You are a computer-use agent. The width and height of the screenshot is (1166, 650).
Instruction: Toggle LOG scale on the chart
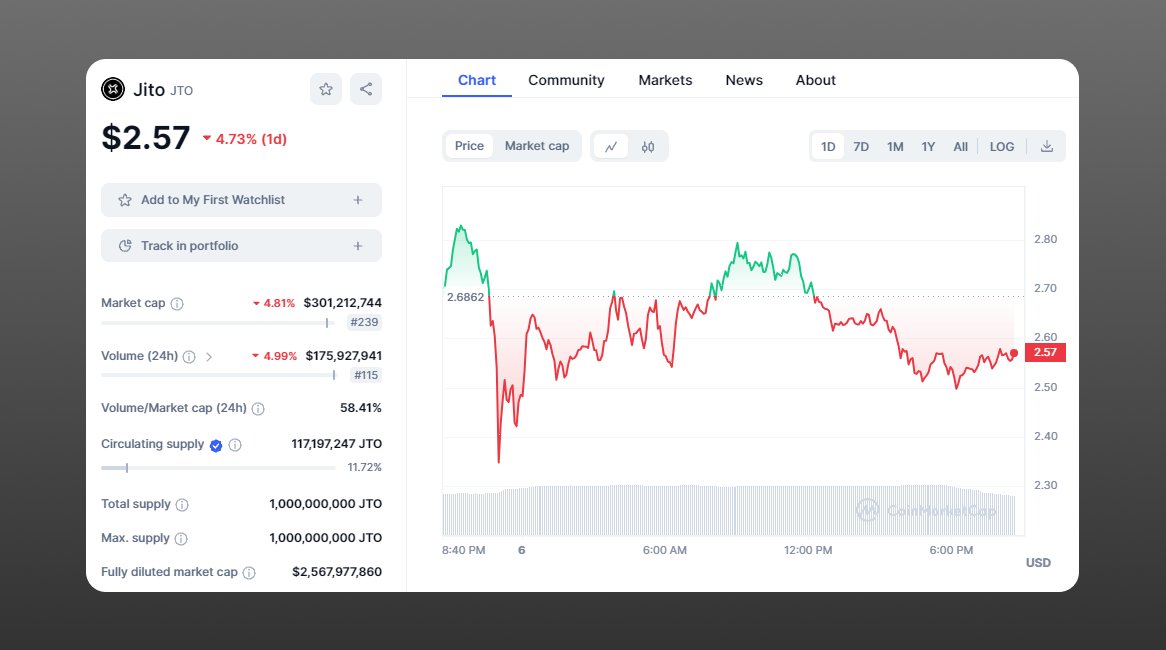pos(1001,146)
